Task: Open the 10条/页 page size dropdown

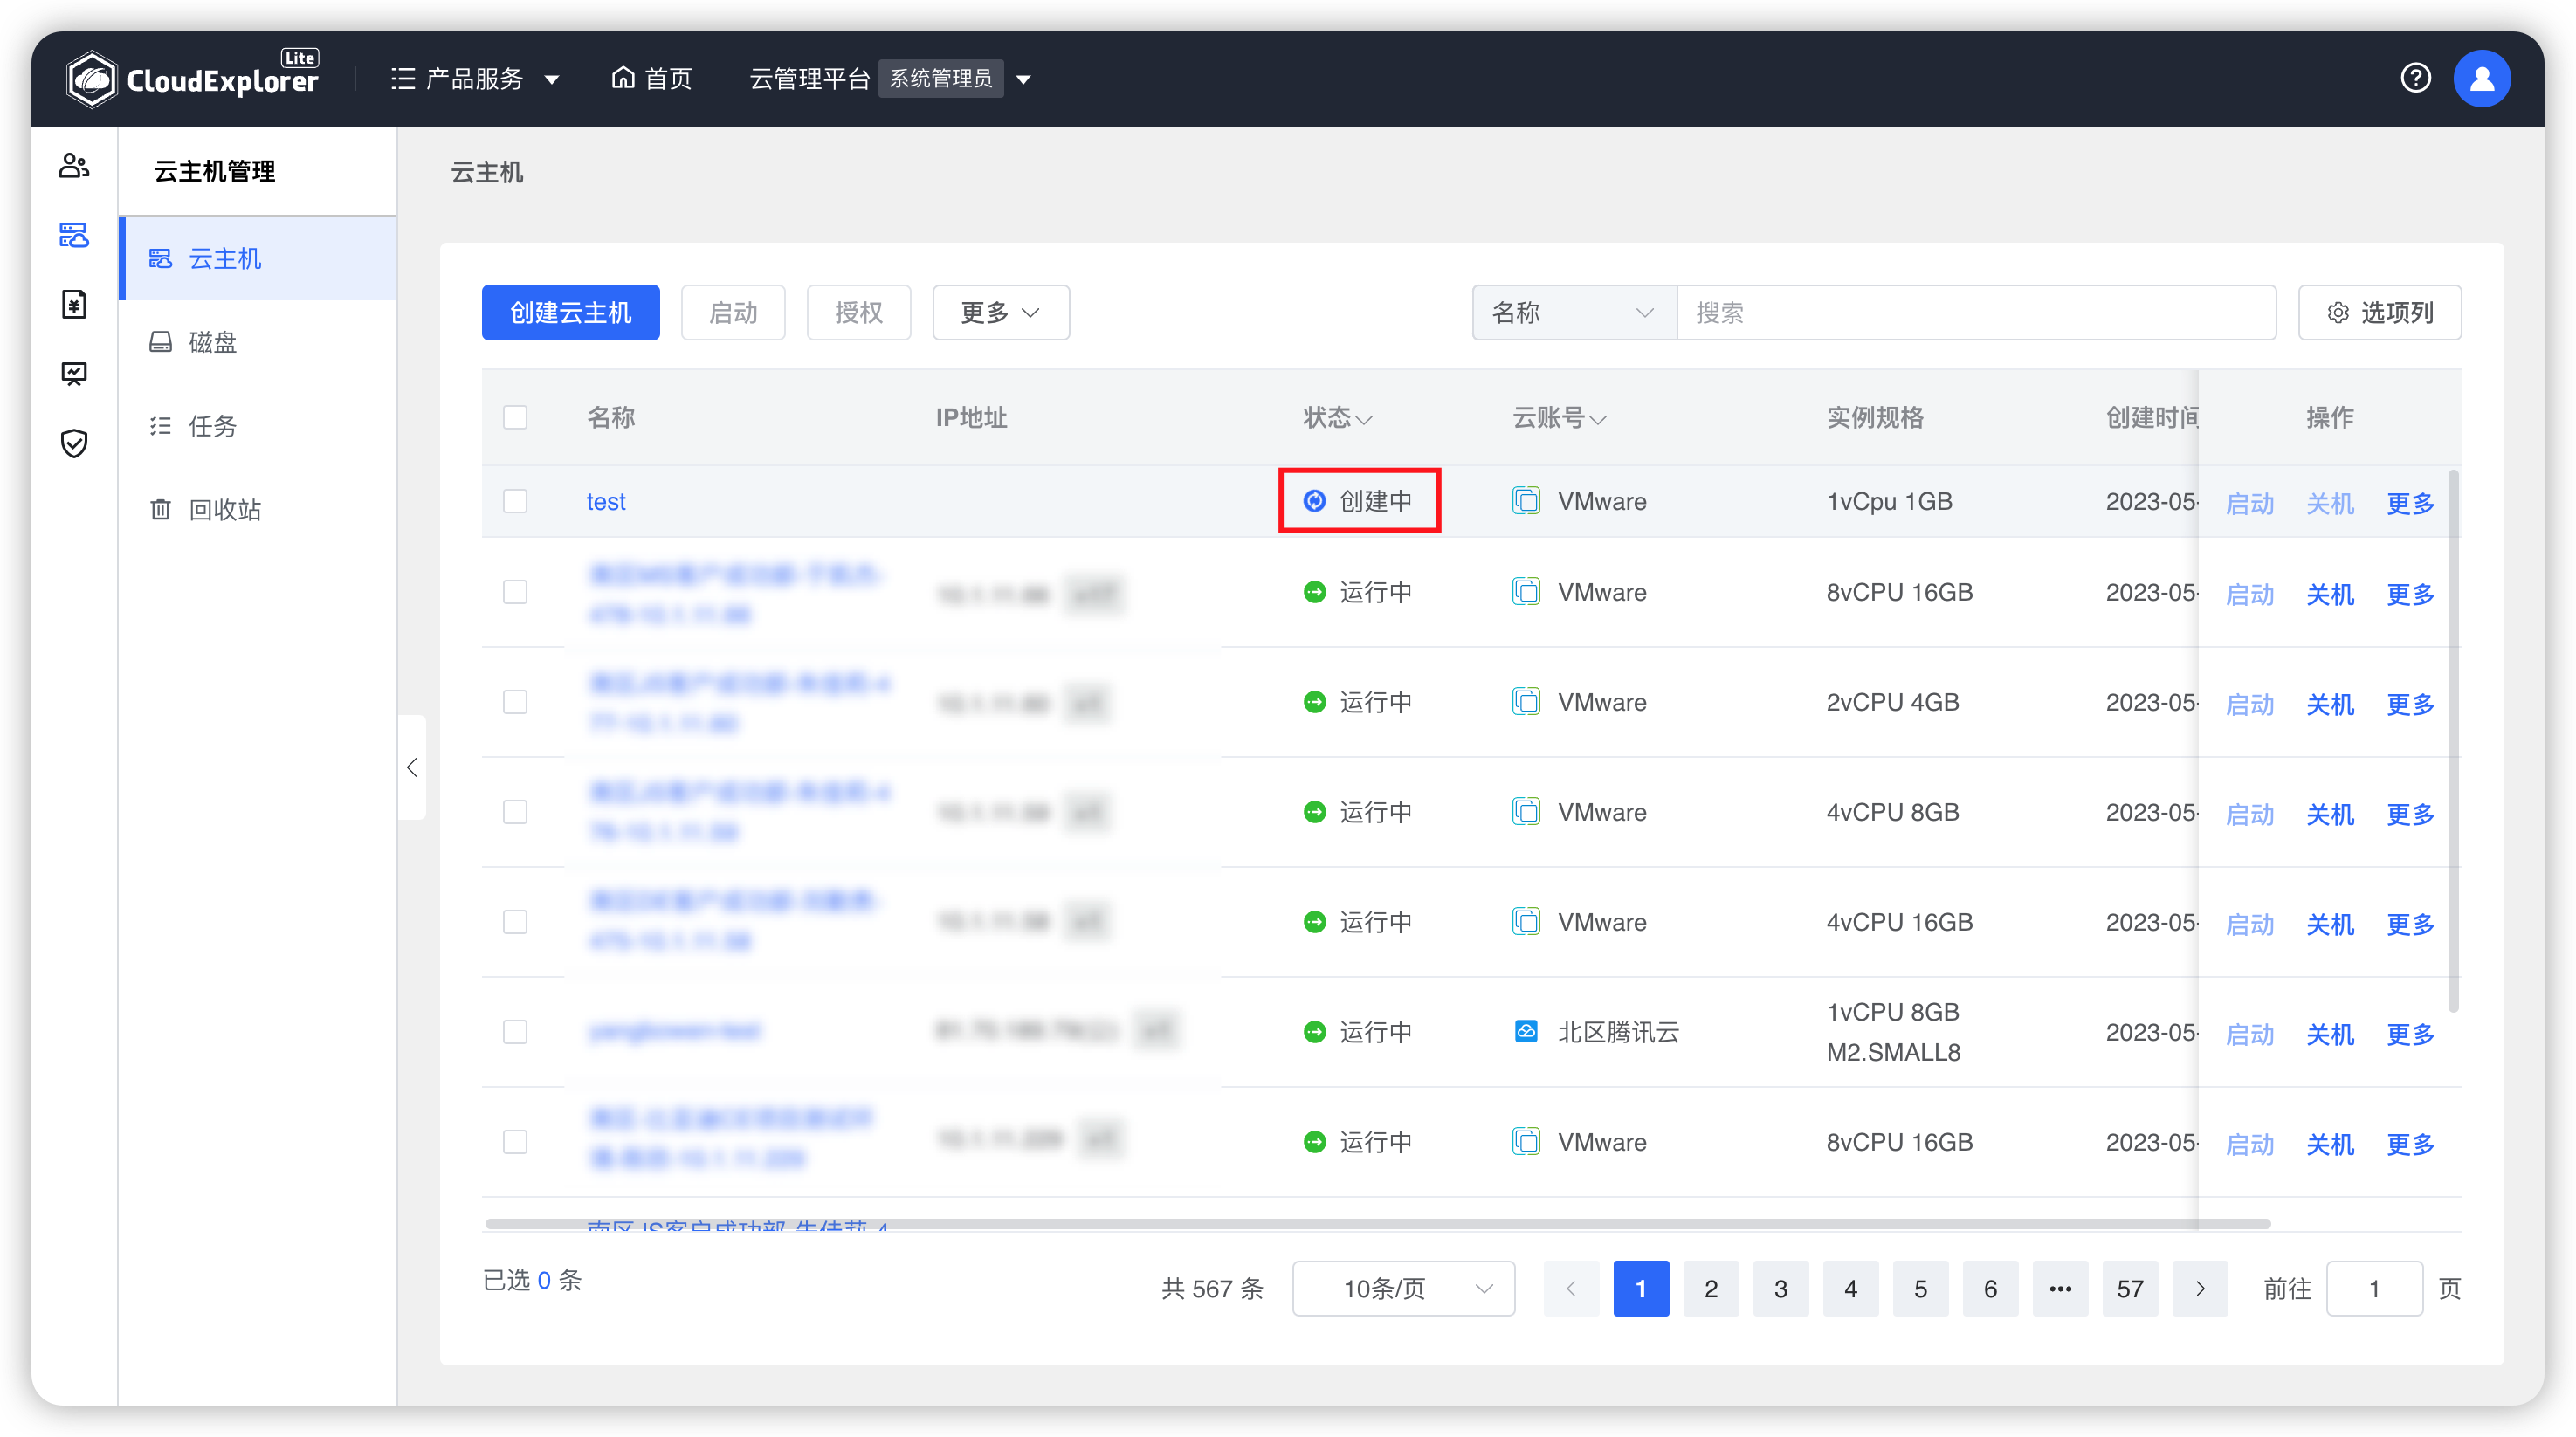Action: click(1403, 1288)
